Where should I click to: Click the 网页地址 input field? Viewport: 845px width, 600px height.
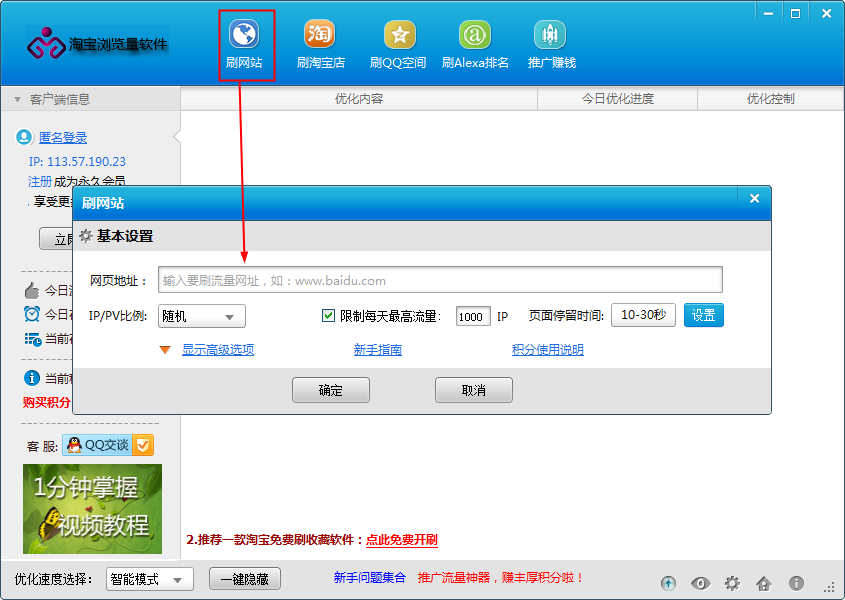[440, 280]
